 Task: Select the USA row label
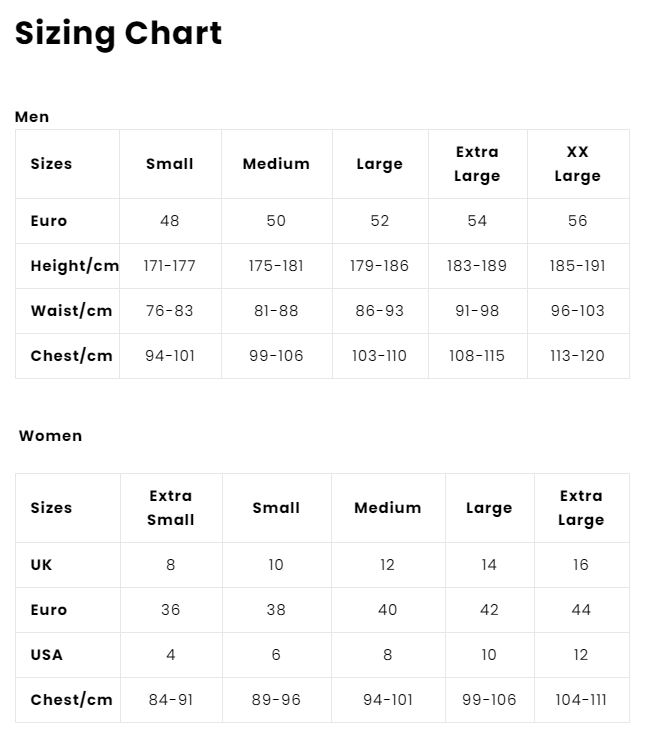tap(46, 655)
